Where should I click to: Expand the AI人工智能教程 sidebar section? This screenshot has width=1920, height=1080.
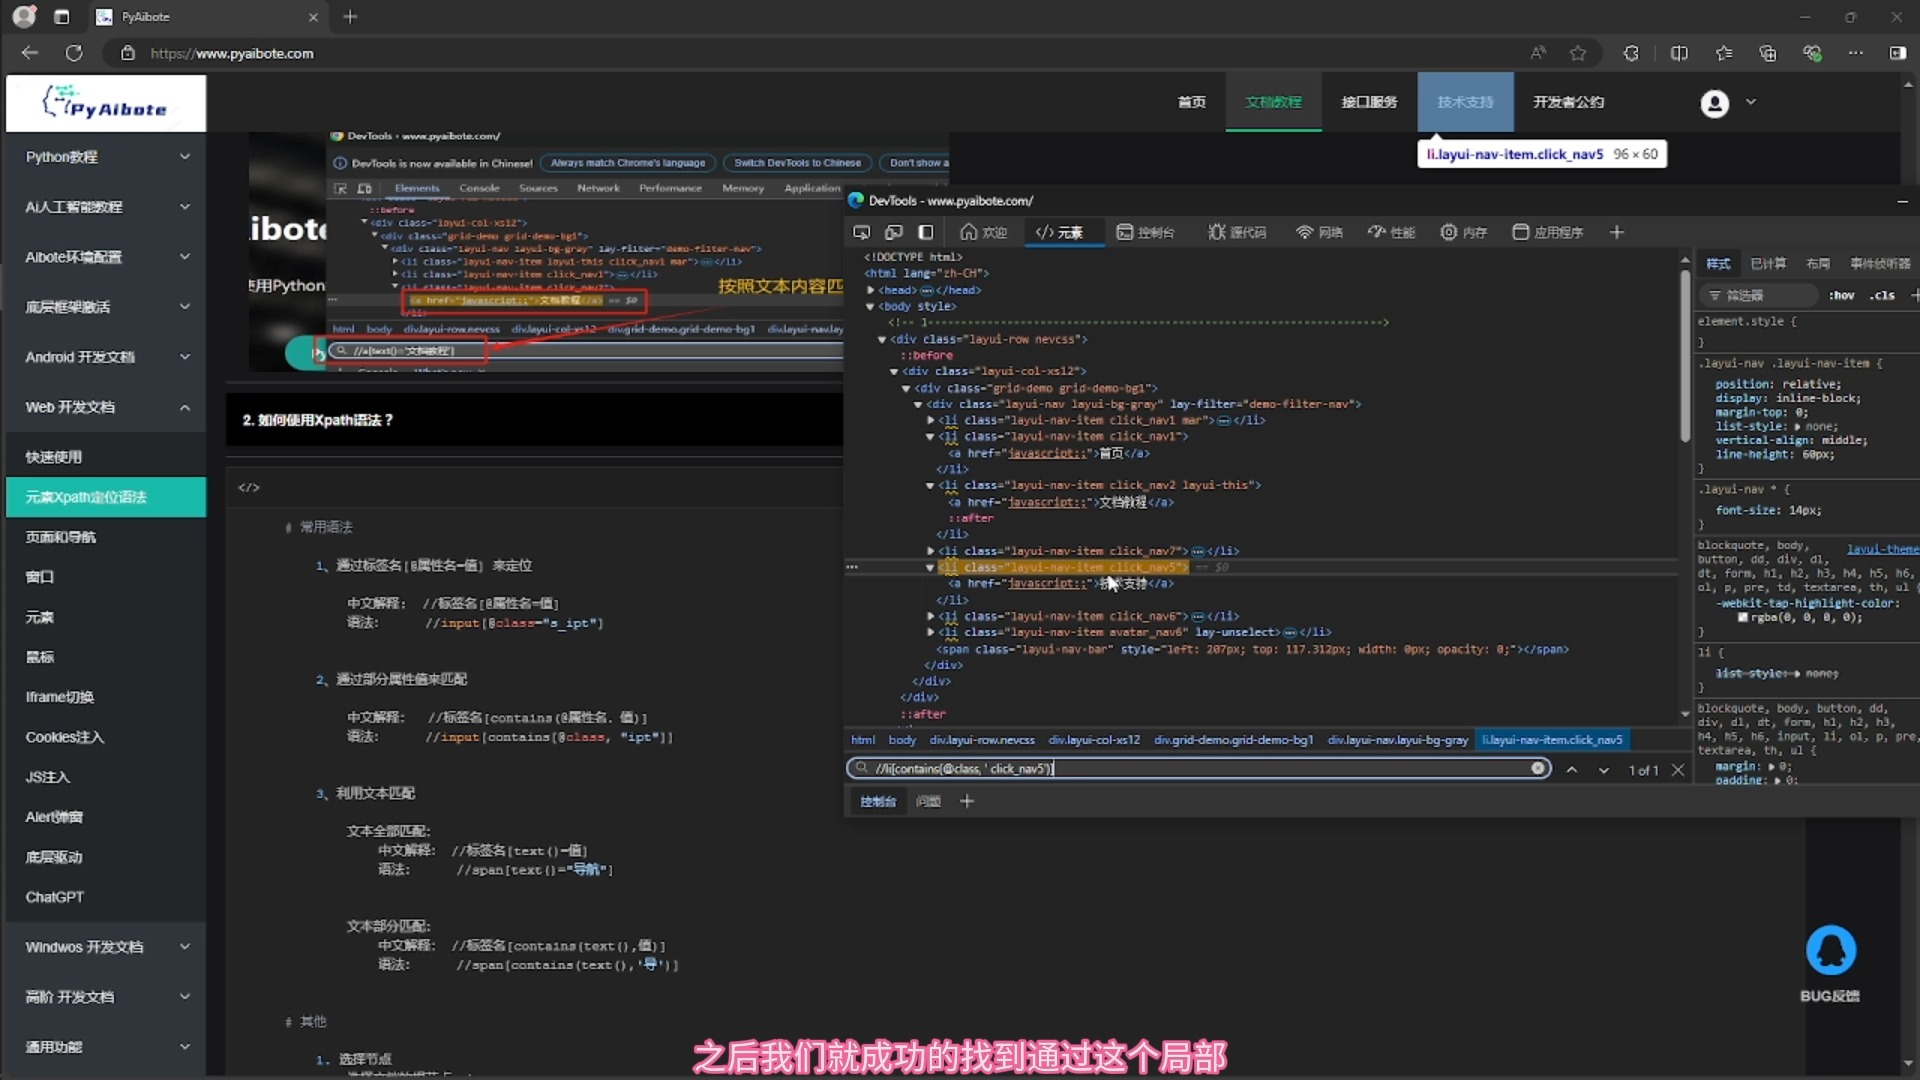(106, 207)
